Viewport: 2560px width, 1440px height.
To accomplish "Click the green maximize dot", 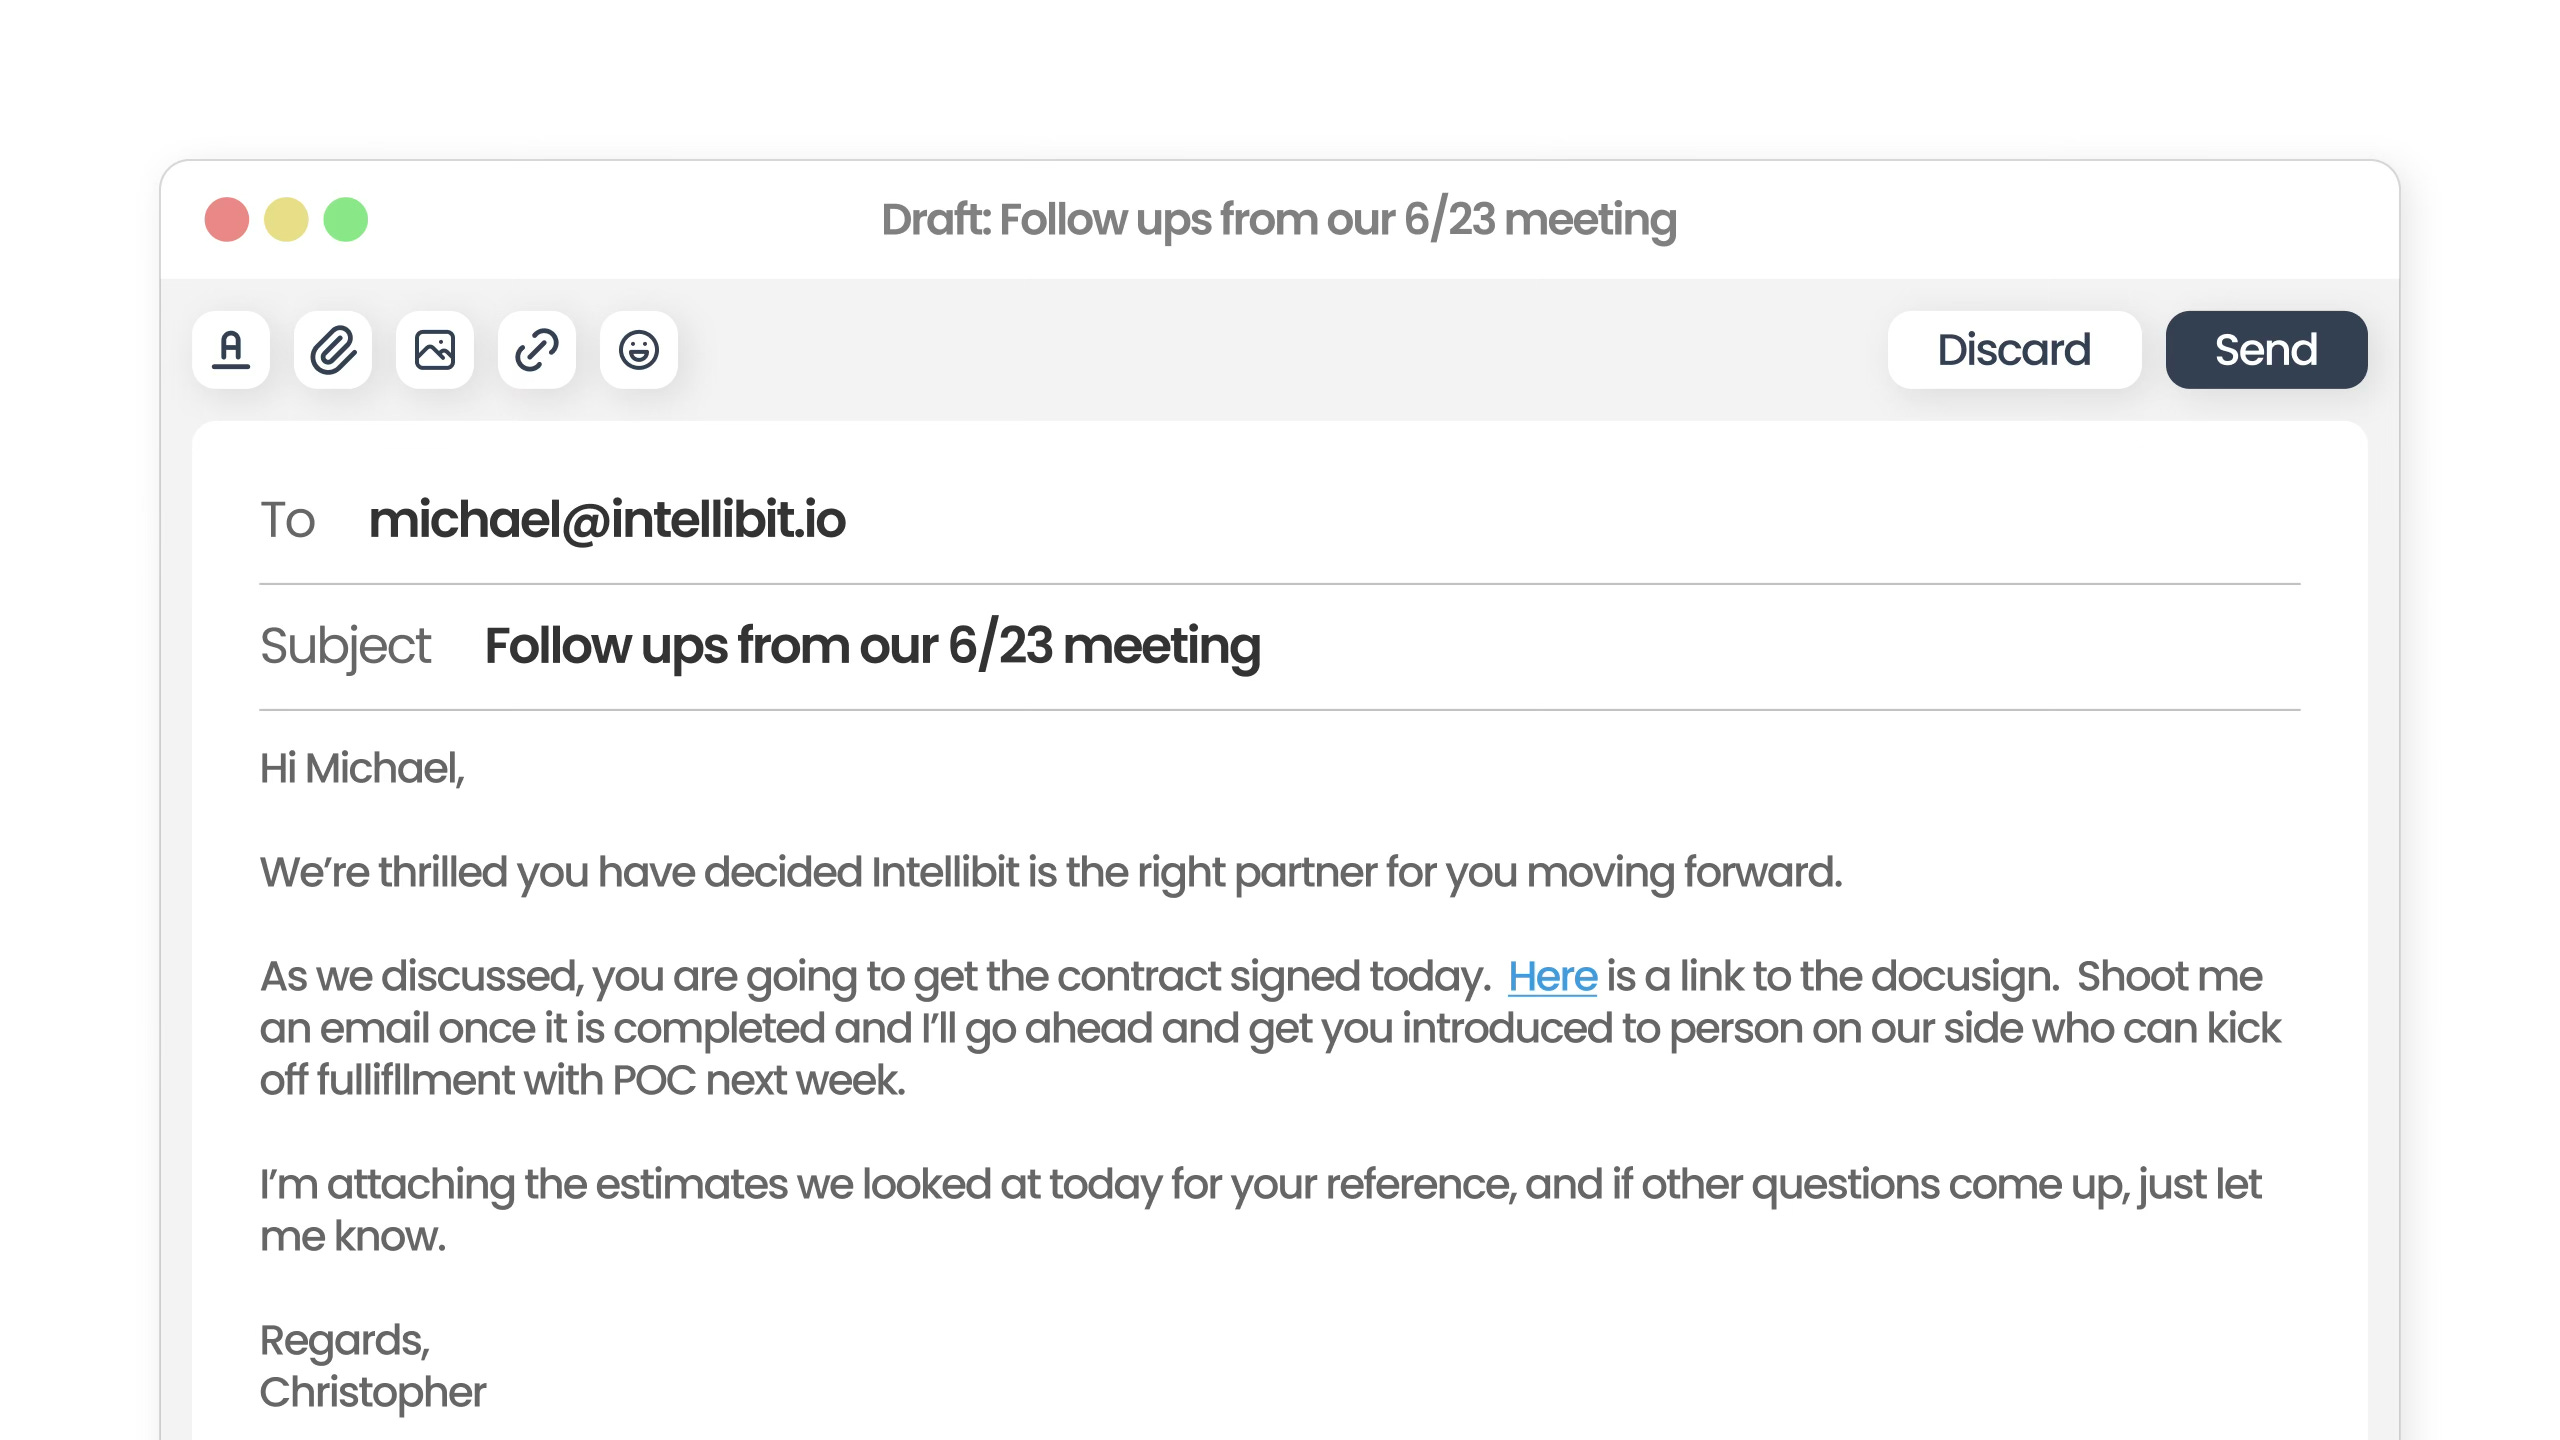I will (346, 219).
